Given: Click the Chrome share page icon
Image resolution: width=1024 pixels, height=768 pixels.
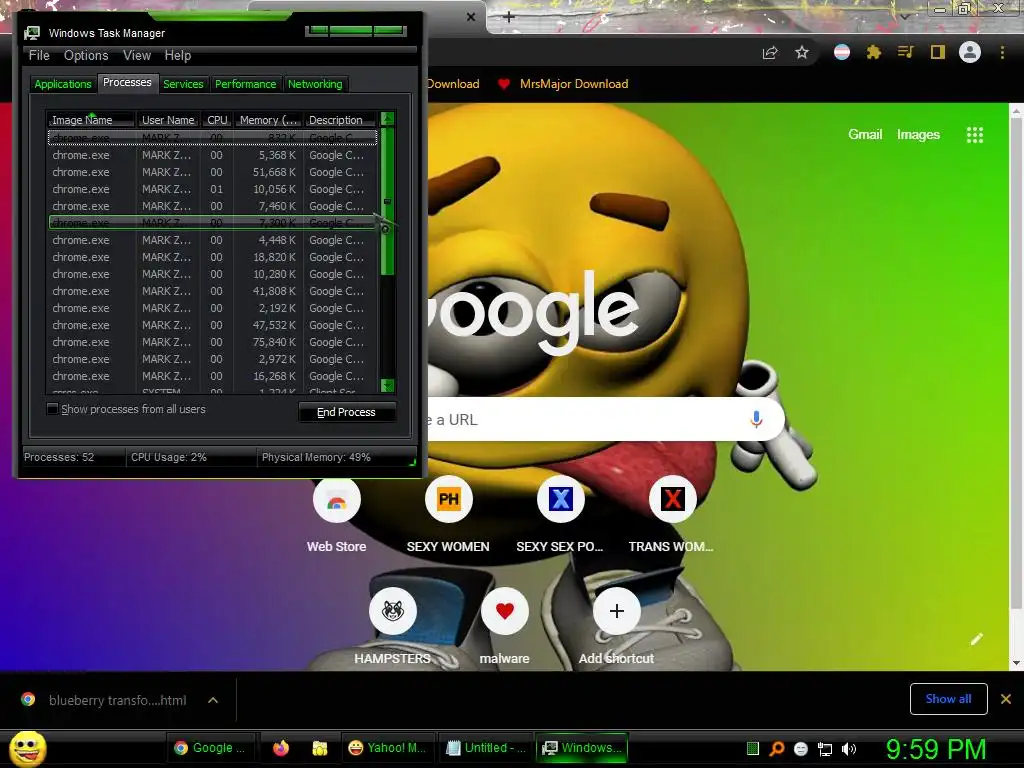Looking at the screenshot, I should pos(770,53).
